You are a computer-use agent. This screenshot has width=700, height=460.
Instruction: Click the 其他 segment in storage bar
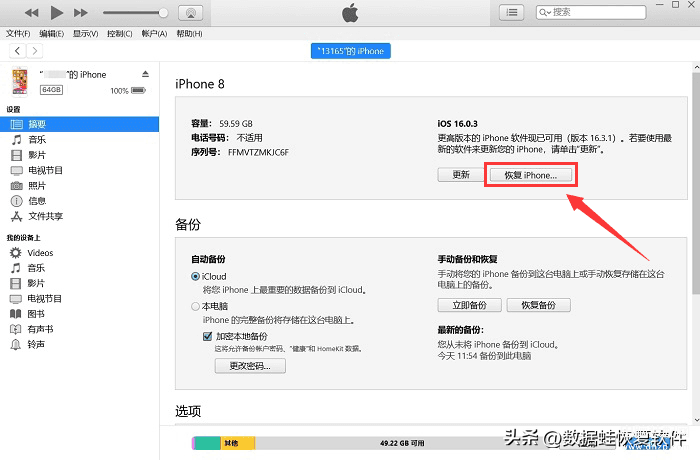coord(238,443)
